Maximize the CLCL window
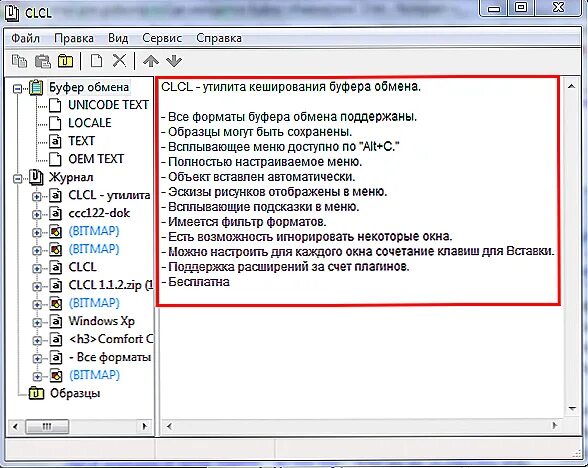 [520, 7]
